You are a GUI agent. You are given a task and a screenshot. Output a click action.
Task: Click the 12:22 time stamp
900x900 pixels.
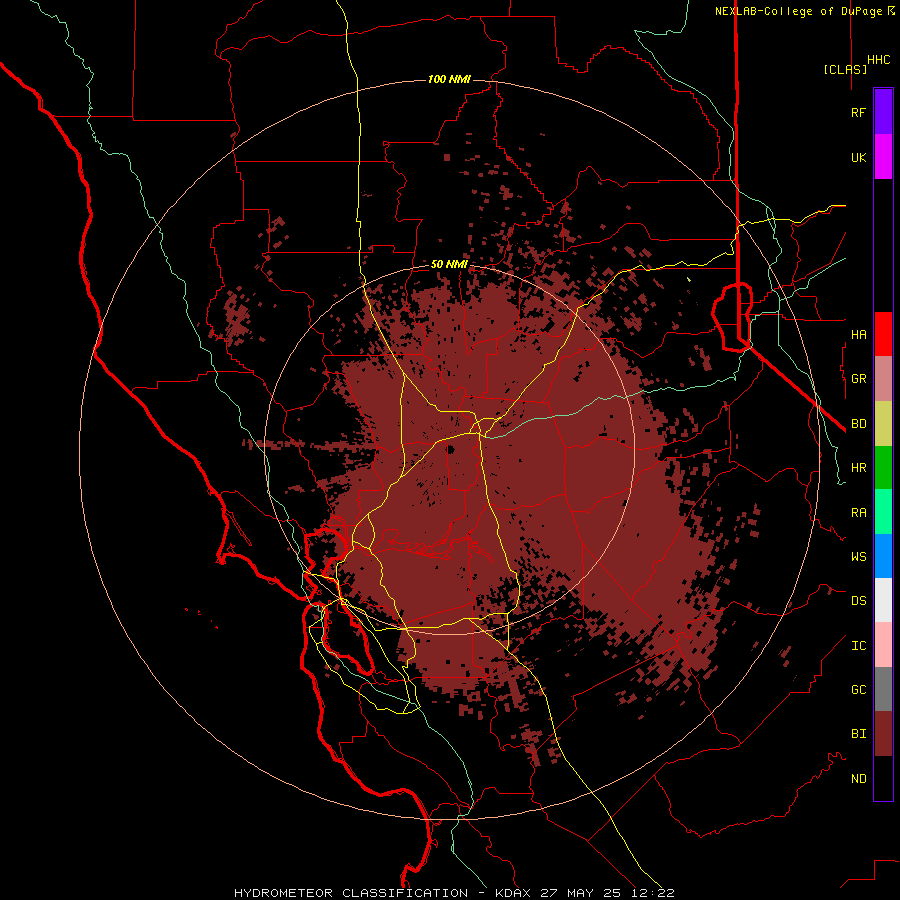[655, 893]
